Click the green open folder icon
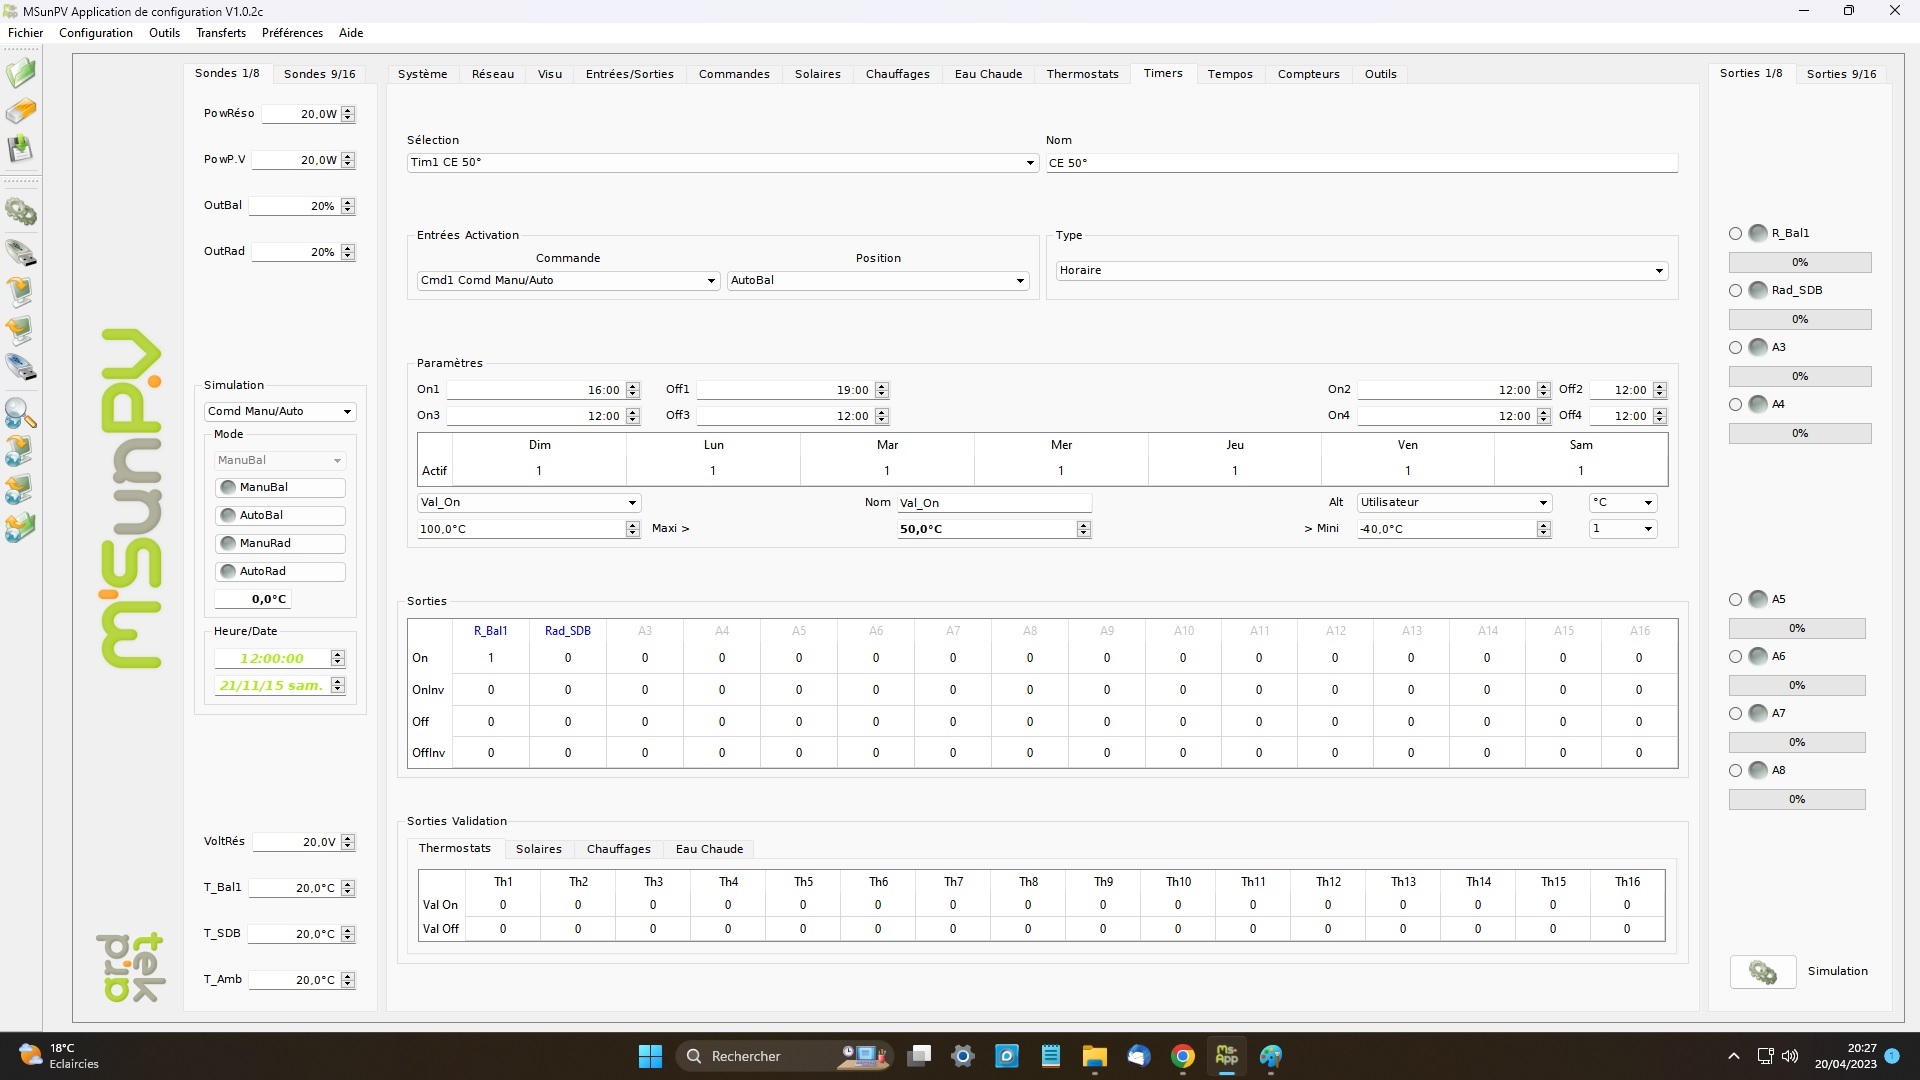This screenshot has width=1920, height=1080. 20,73
